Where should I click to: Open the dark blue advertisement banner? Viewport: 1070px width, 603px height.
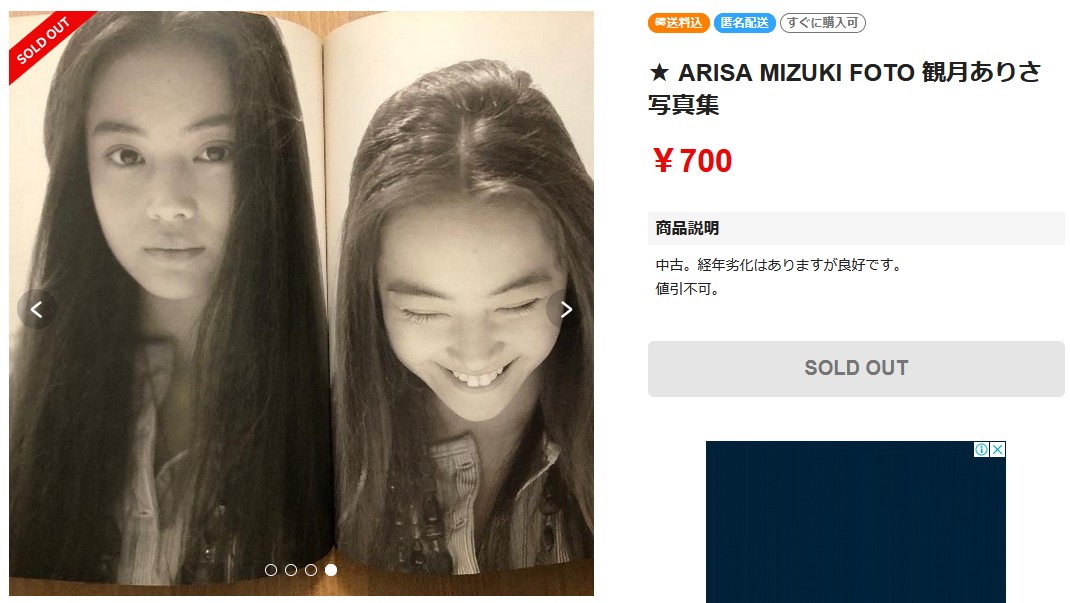[856, 522]
